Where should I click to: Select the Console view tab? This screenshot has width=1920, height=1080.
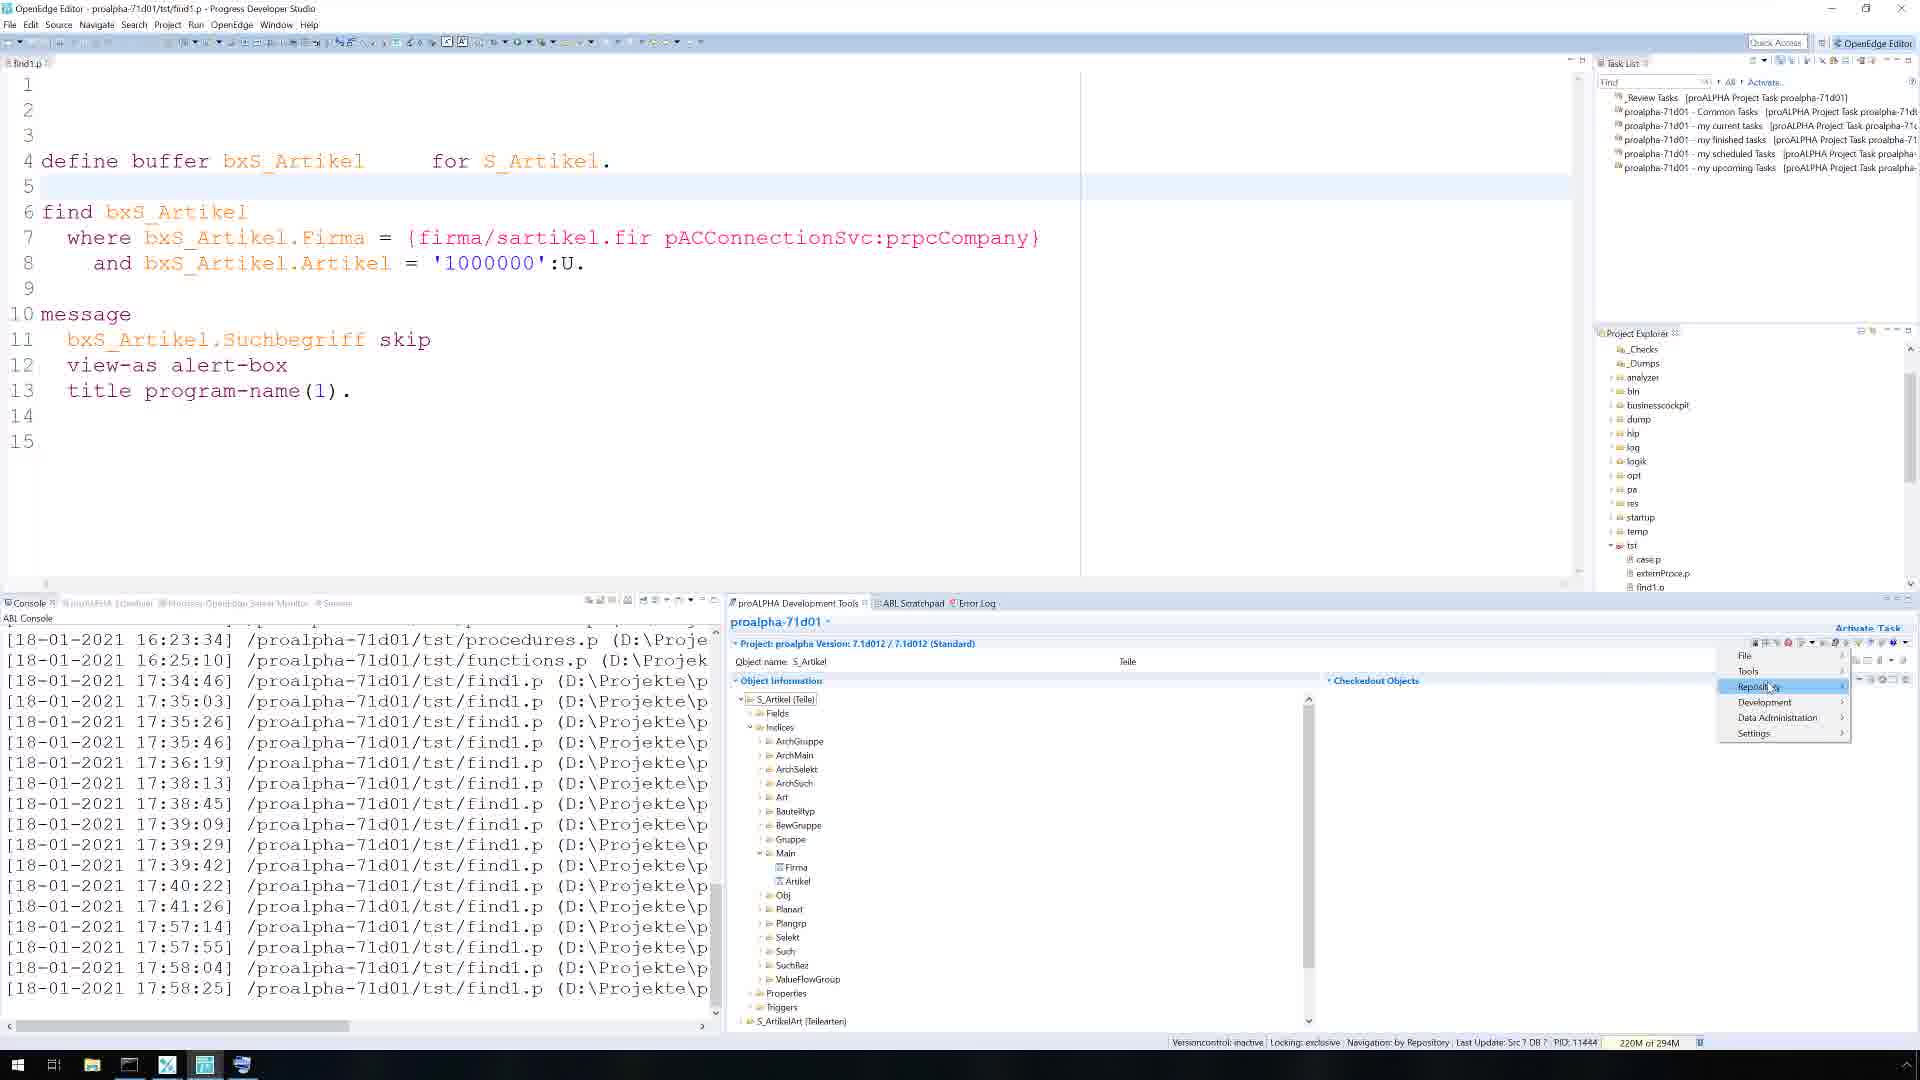pyautogui.click(x=28, y=603)
